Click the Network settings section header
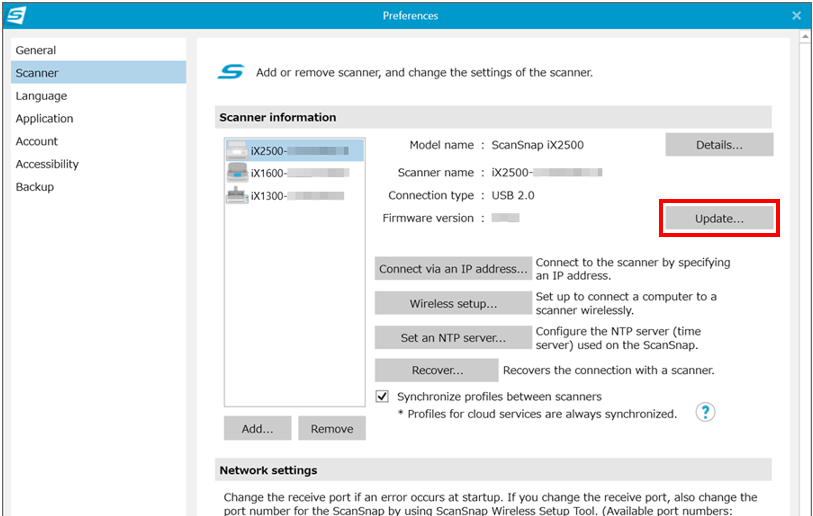Screen dimensions: 813x516 tap(493, 470)
